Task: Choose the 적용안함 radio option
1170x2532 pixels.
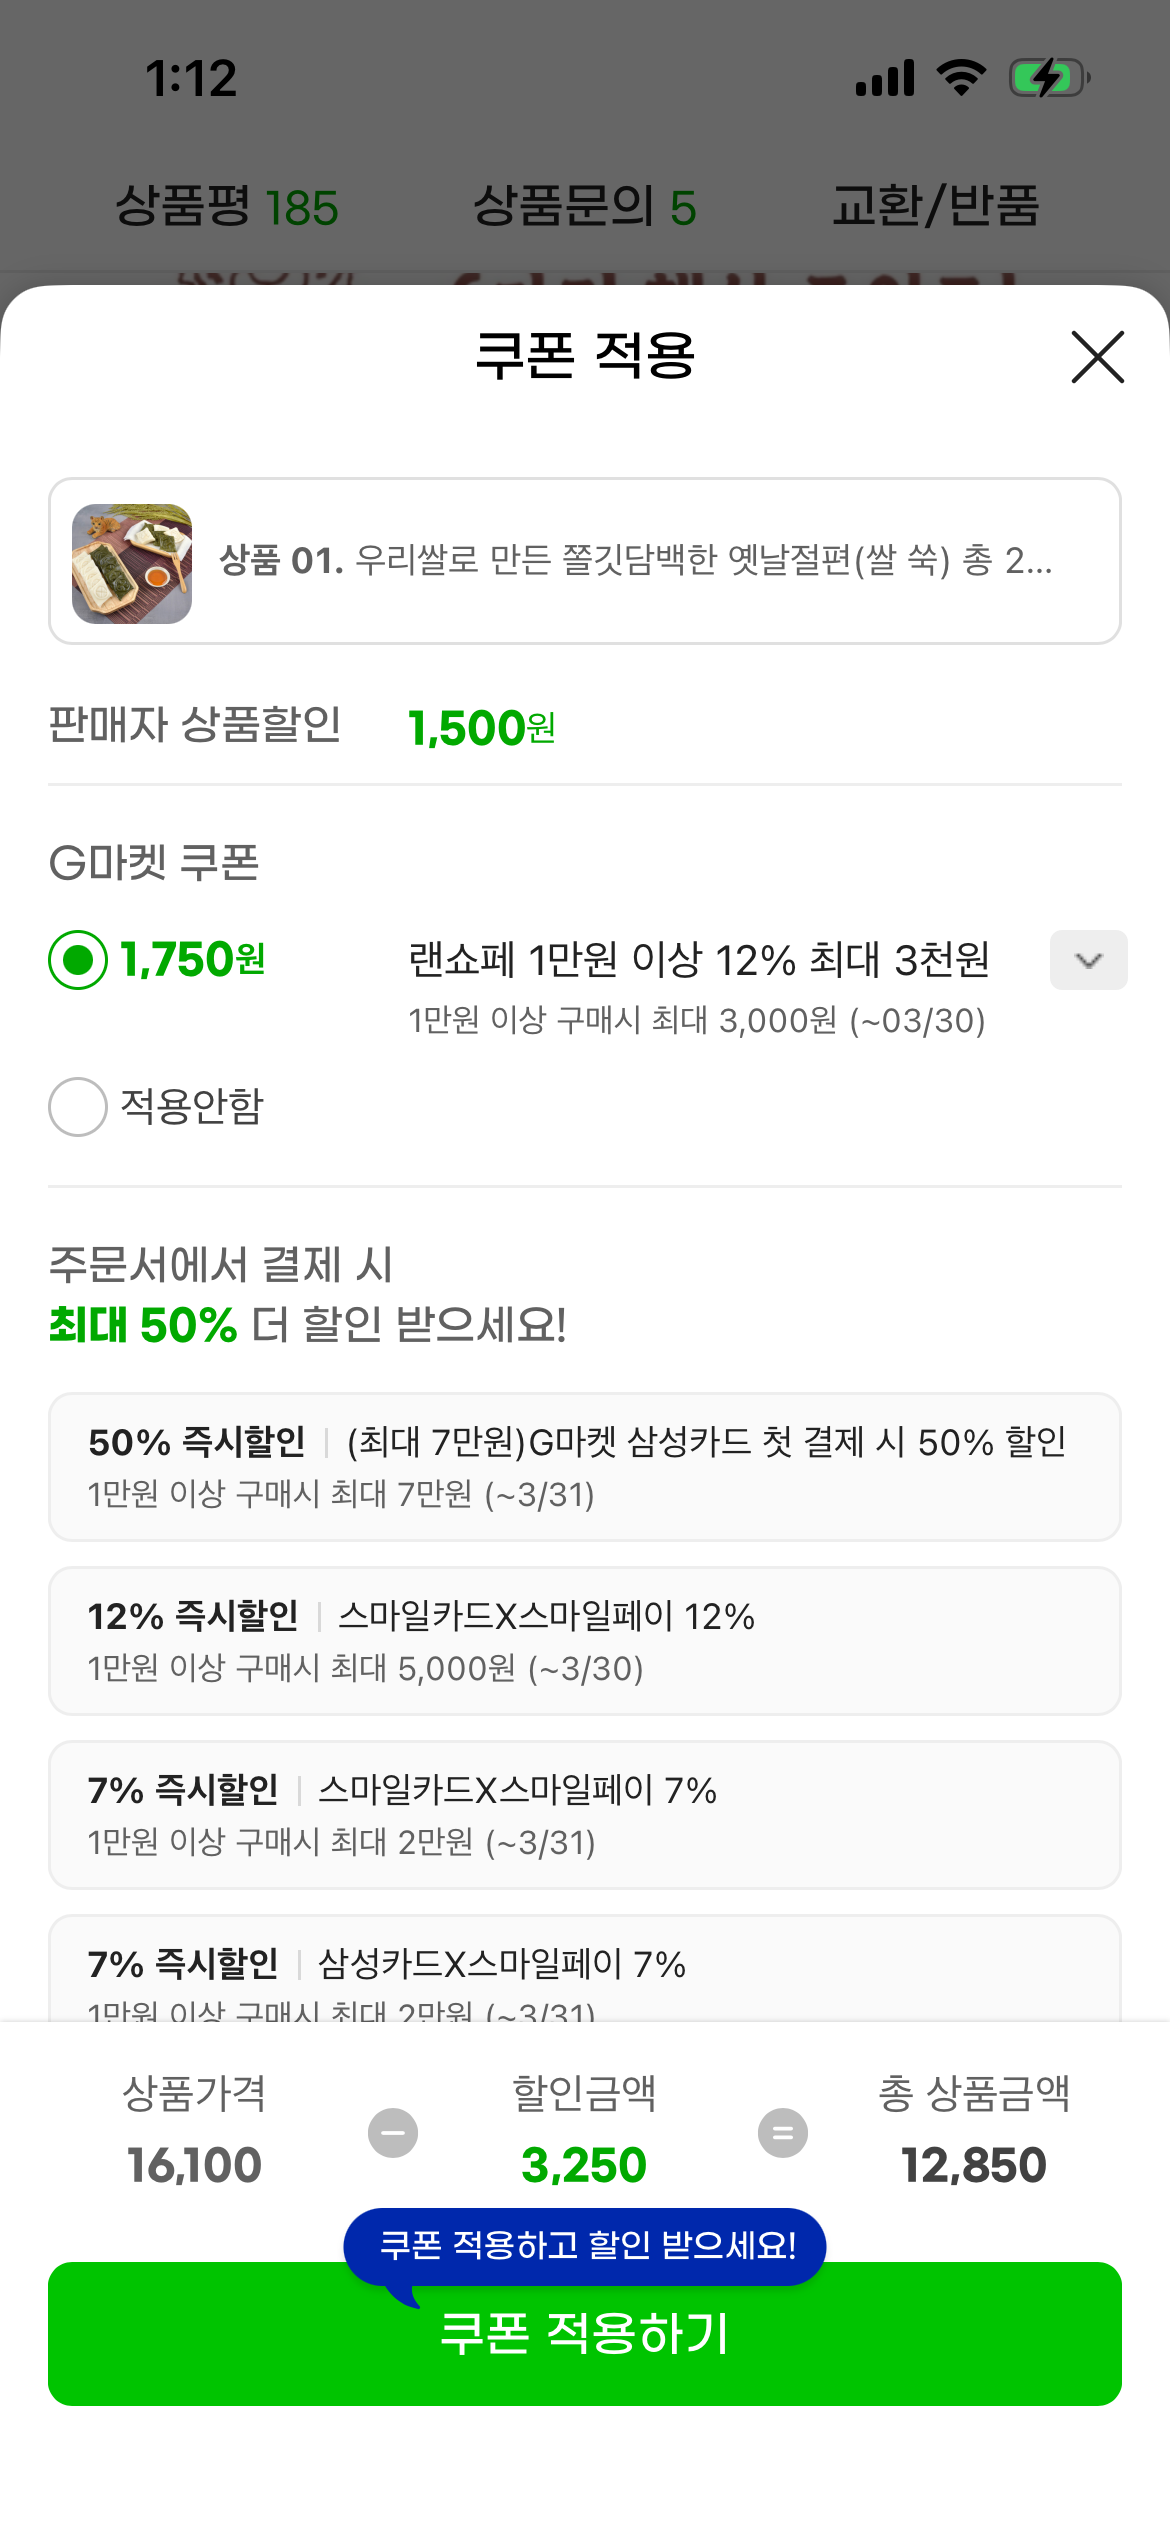Action: pos(78,1107)
